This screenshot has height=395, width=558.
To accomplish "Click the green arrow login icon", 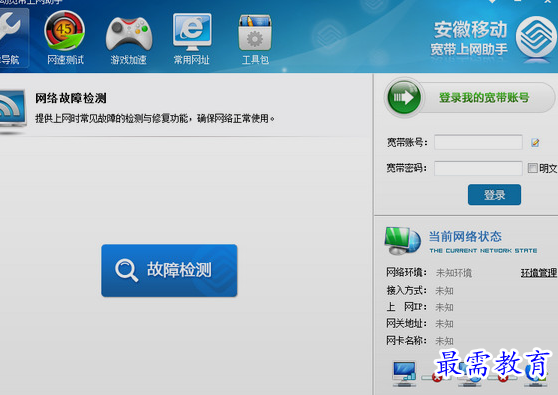I will pyautogui.click(x=404, y=98).
